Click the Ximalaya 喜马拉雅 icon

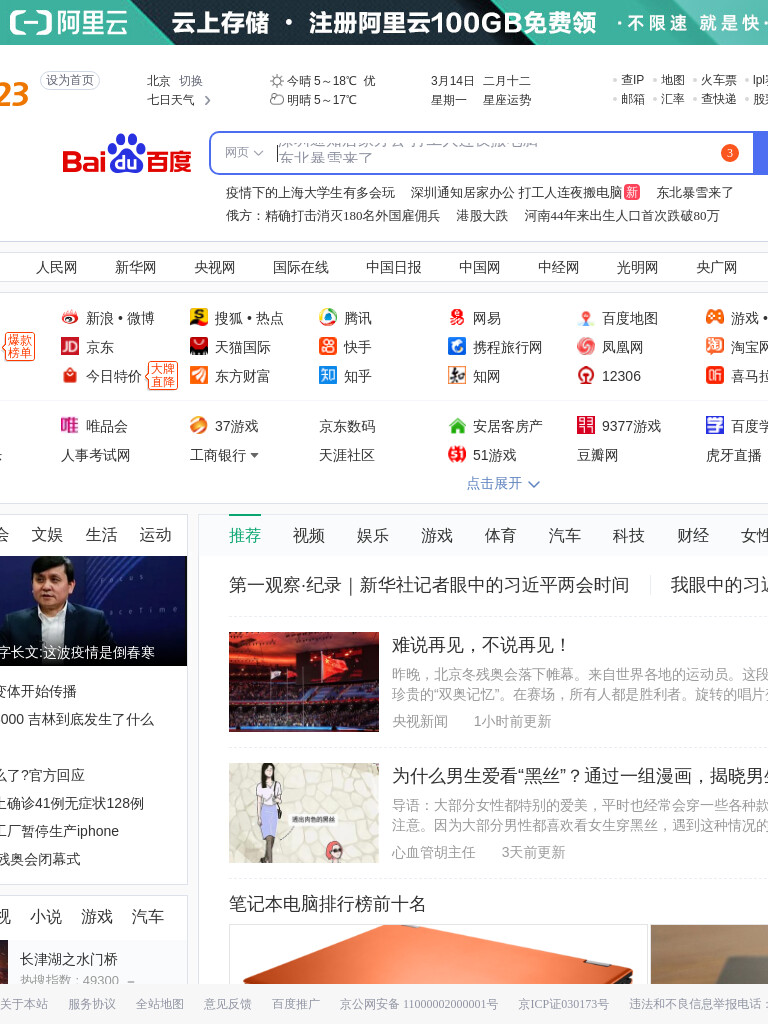click(x=715, y=376)
